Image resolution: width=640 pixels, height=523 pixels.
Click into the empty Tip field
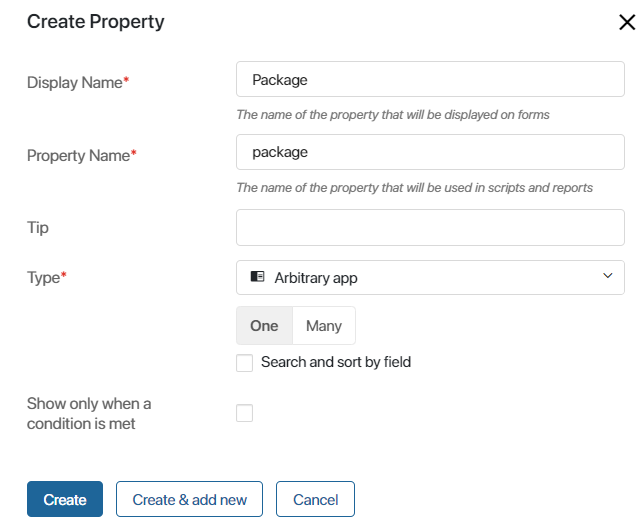point(430,227)
